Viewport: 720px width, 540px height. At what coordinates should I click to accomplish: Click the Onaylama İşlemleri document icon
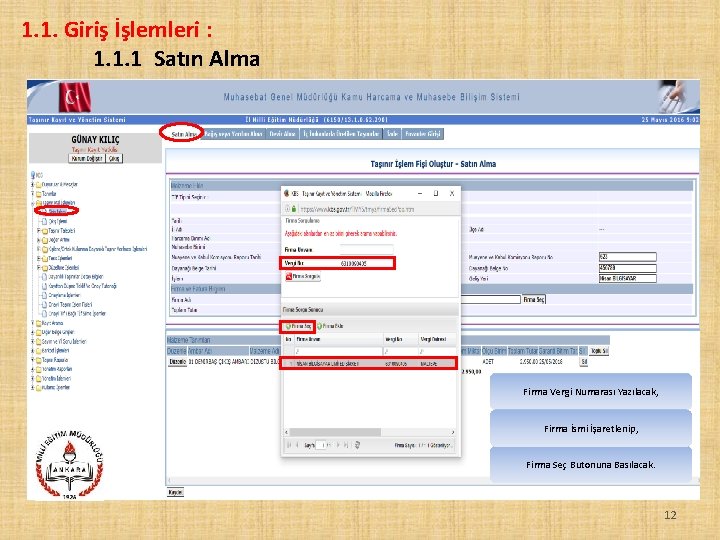click(45, 295)
